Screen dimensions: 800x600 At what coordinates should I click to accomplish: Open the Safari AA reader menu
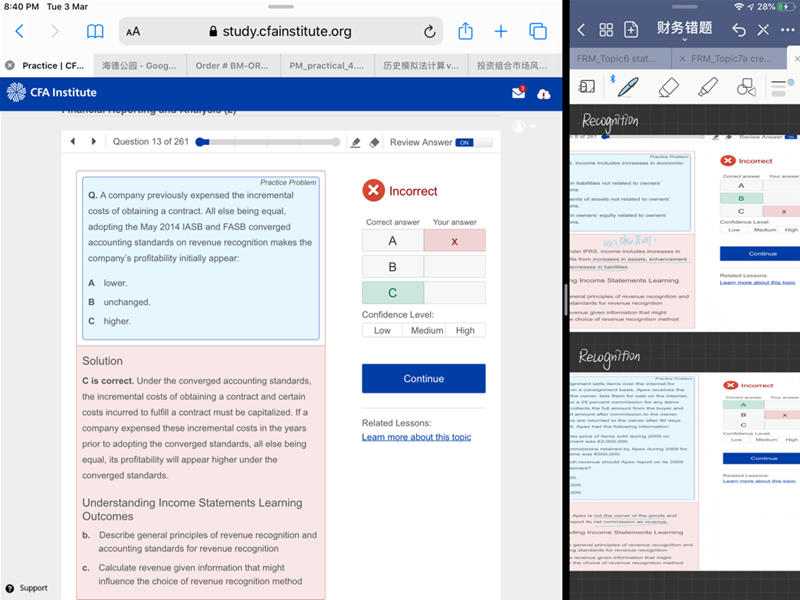point(133,32)
